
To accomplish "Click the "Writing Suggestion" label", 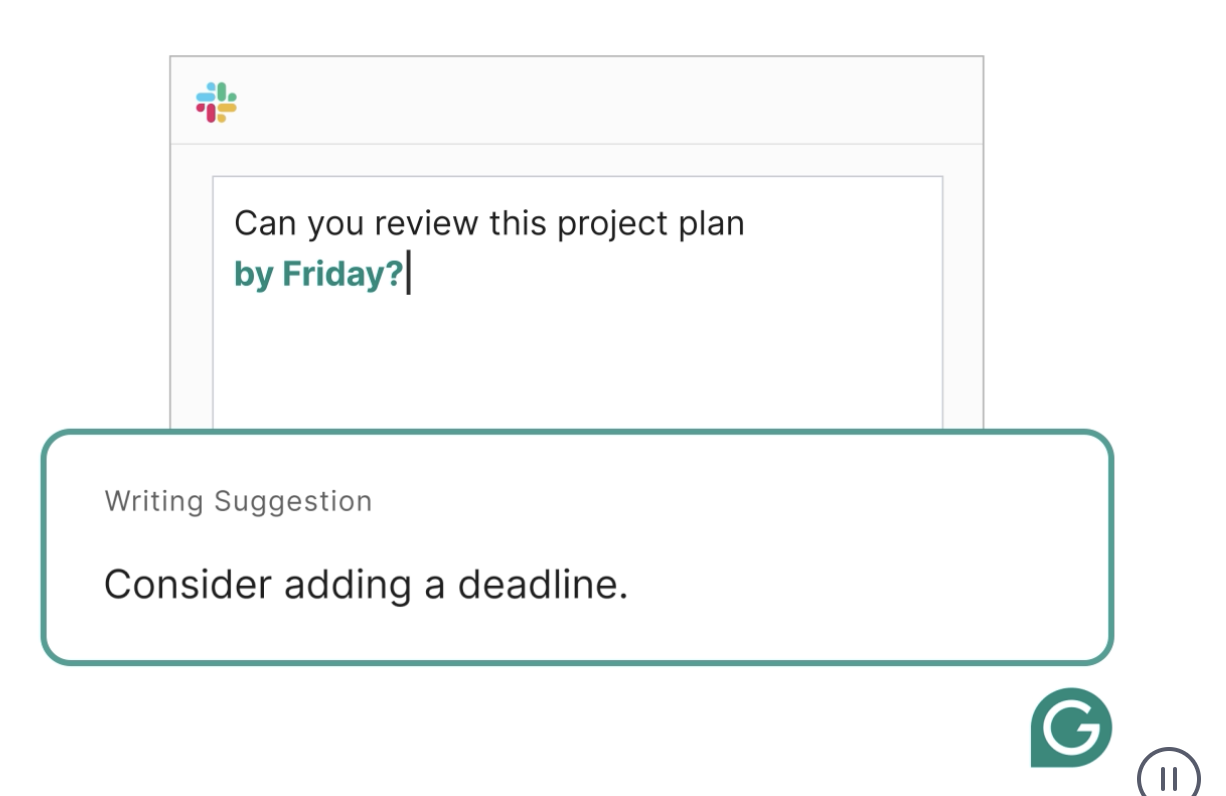I will tap(238, 501).
